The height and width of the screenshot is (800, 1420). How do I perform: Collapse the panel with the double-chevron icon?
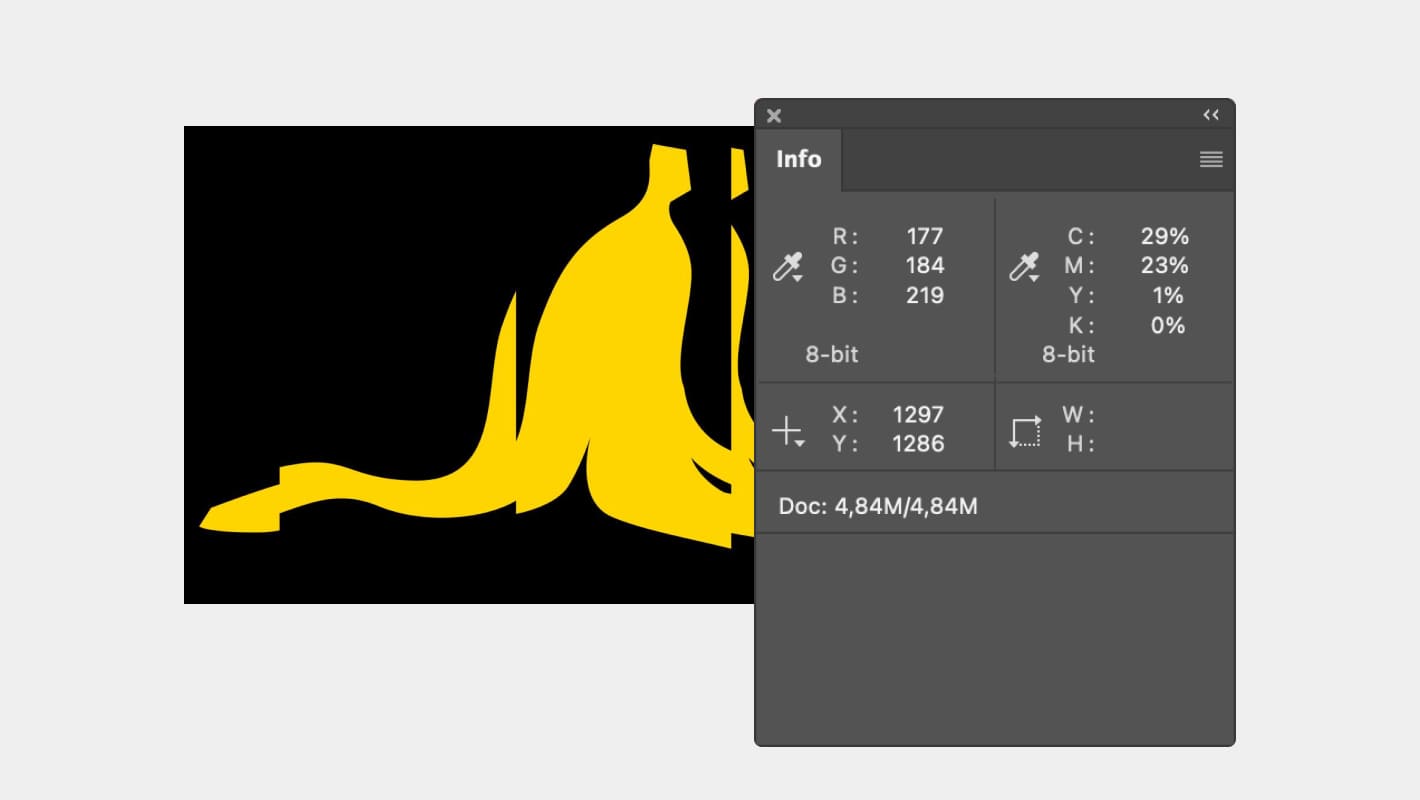click(x=1211, y=115)
